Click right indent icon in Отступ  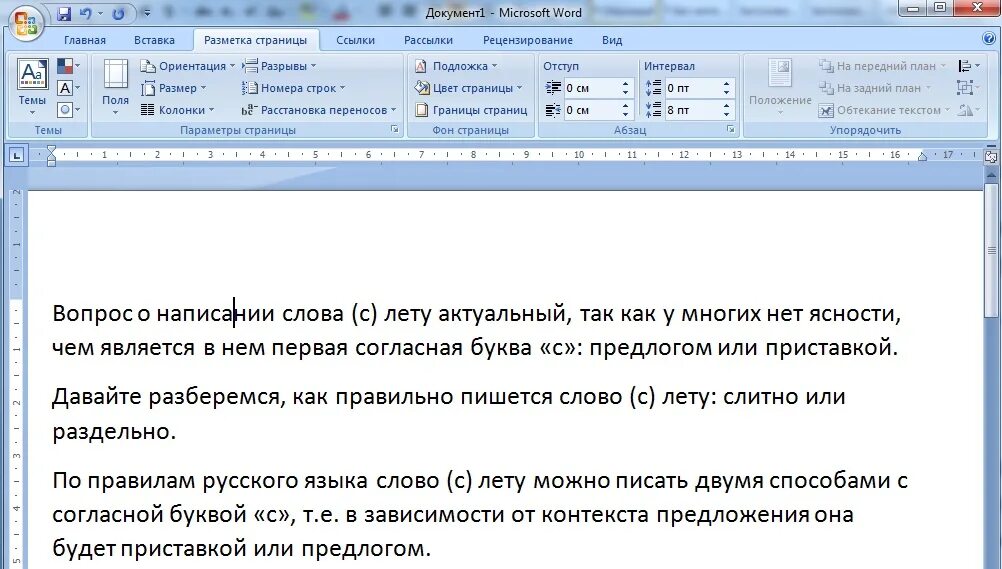coord(553,110)
